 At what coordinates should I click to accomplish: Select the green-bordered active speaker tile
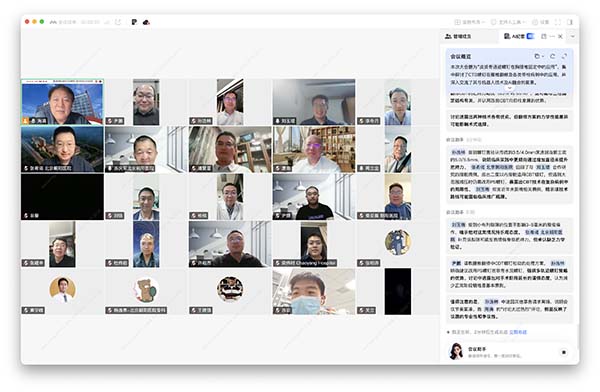point(62,102)
